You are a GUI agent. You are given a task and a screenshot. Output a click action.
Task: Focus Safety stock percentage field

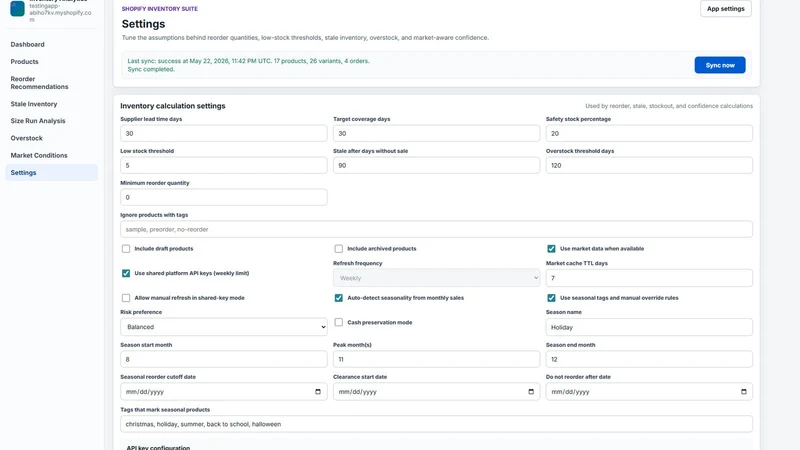[x=649, y=134]
